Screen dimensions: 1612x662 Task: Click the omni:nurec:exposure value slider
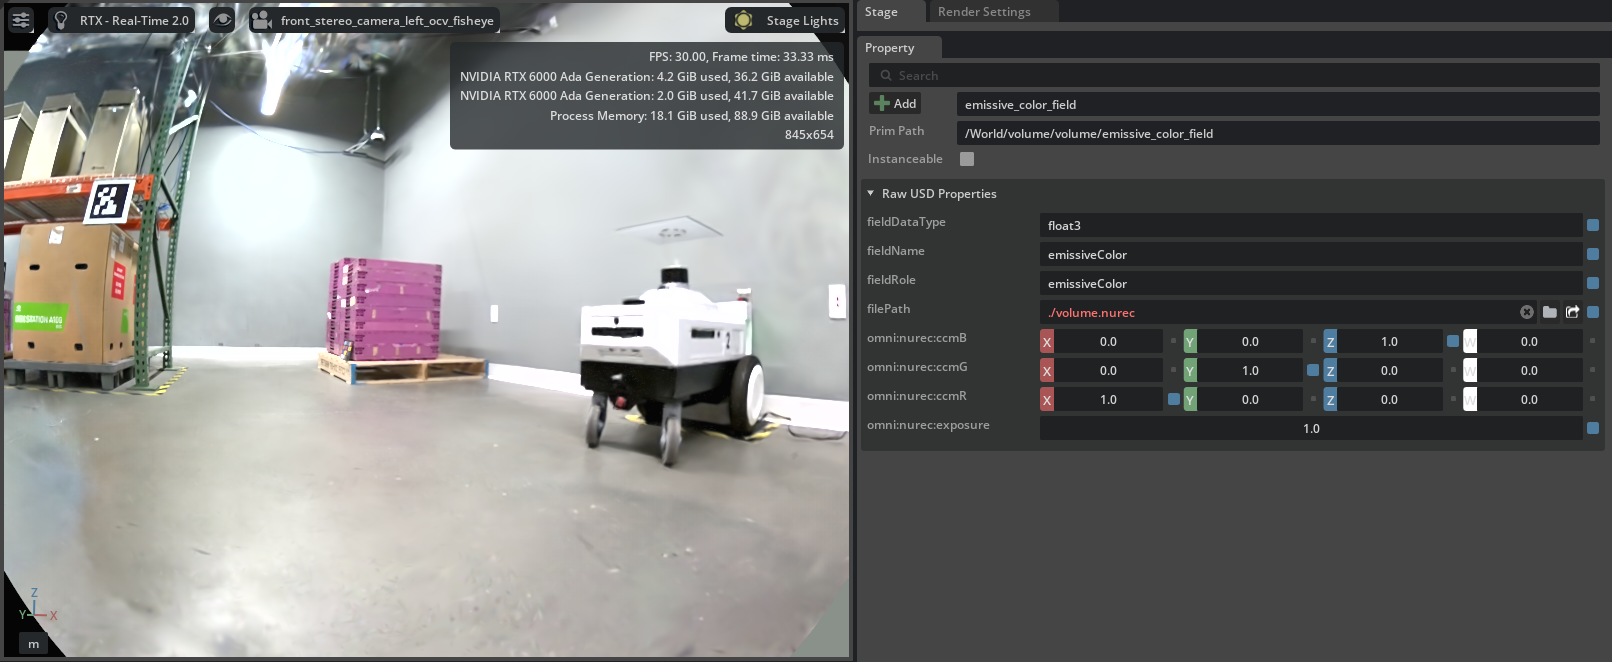[1310, 428]
